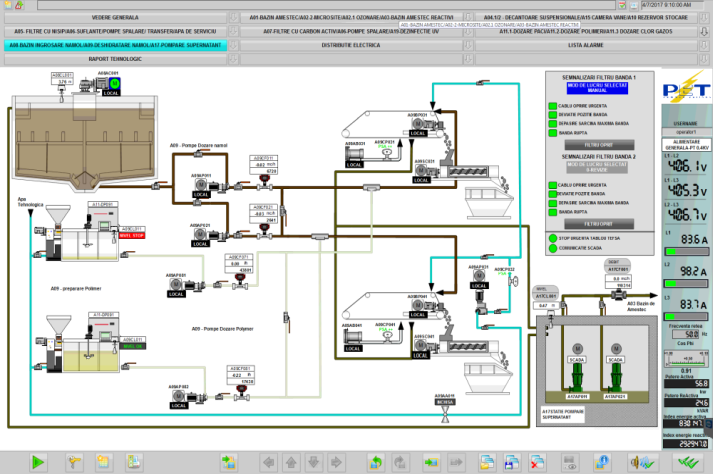Click the date and time field
713x474 pixels.
pos(674,5)
